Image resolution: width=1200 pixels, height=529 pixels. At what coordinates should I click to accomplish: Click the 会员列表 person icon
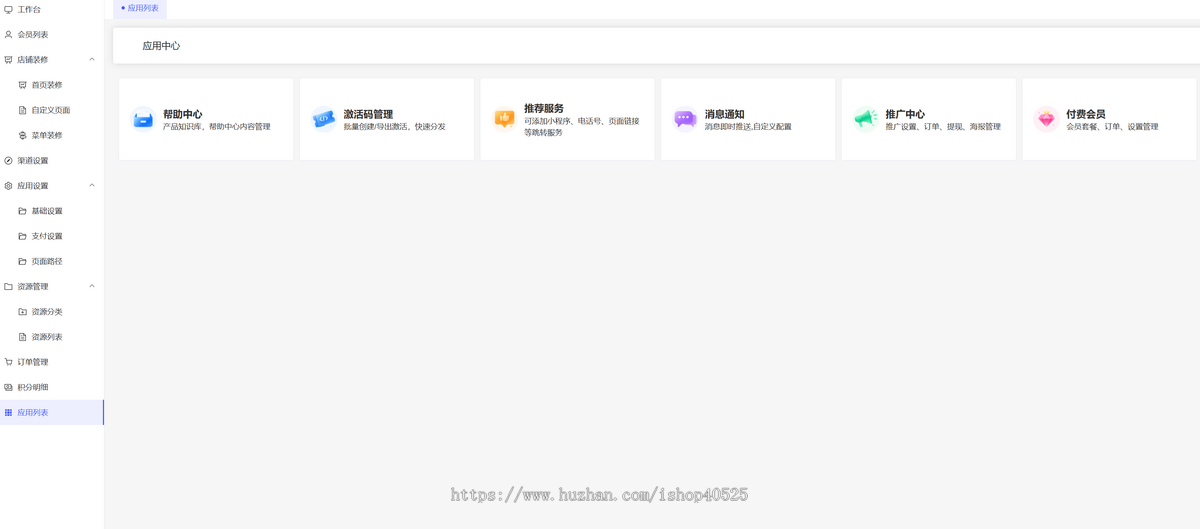pos(9,34)
